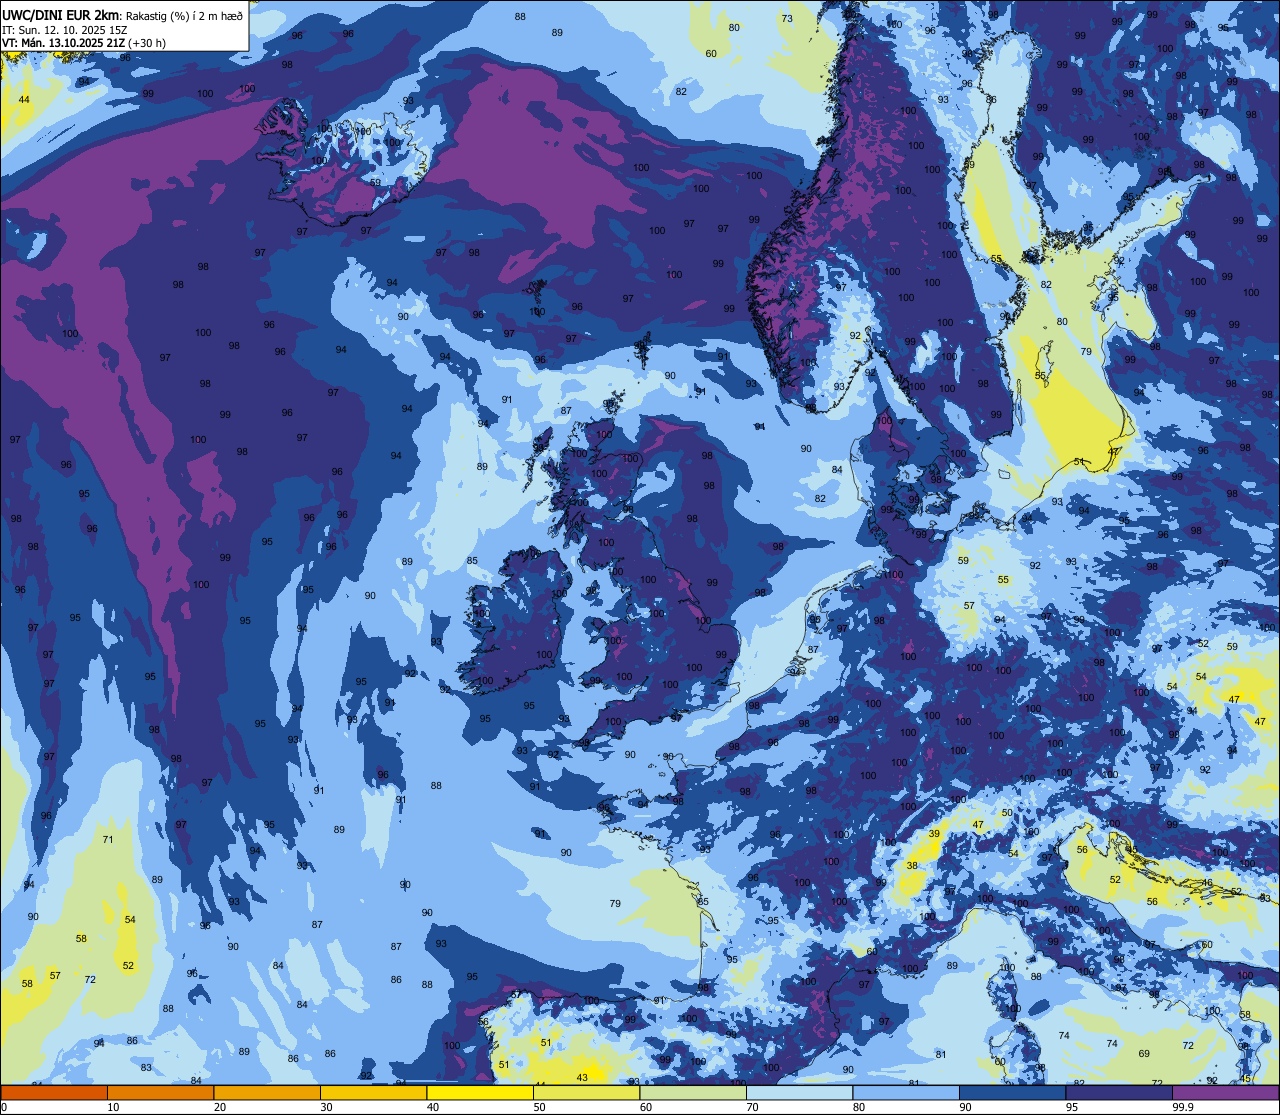
Task: Click the legend segment between 60 and 70
Action: (693, 1092)
